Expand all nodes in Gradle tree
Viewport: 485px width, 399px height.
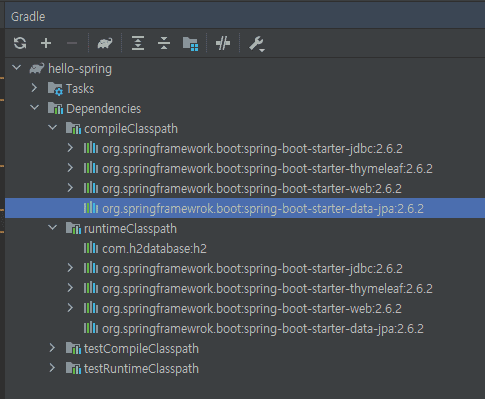pos(138,43)
